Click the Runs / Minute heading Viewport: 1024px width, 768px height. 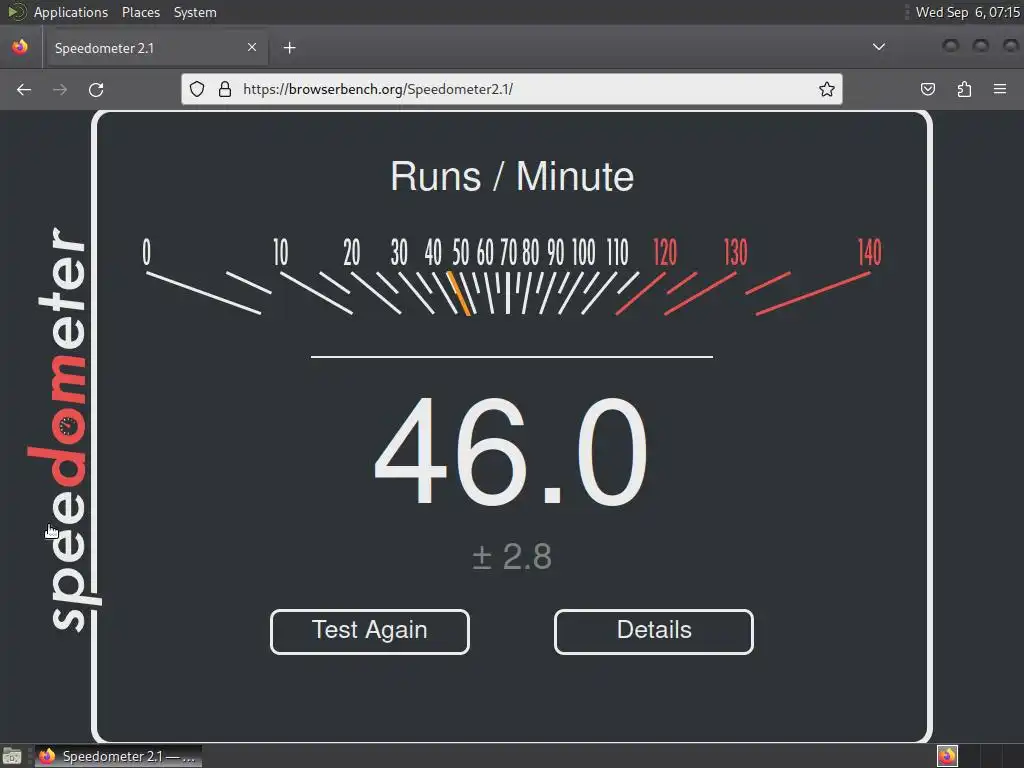[512, 176]
